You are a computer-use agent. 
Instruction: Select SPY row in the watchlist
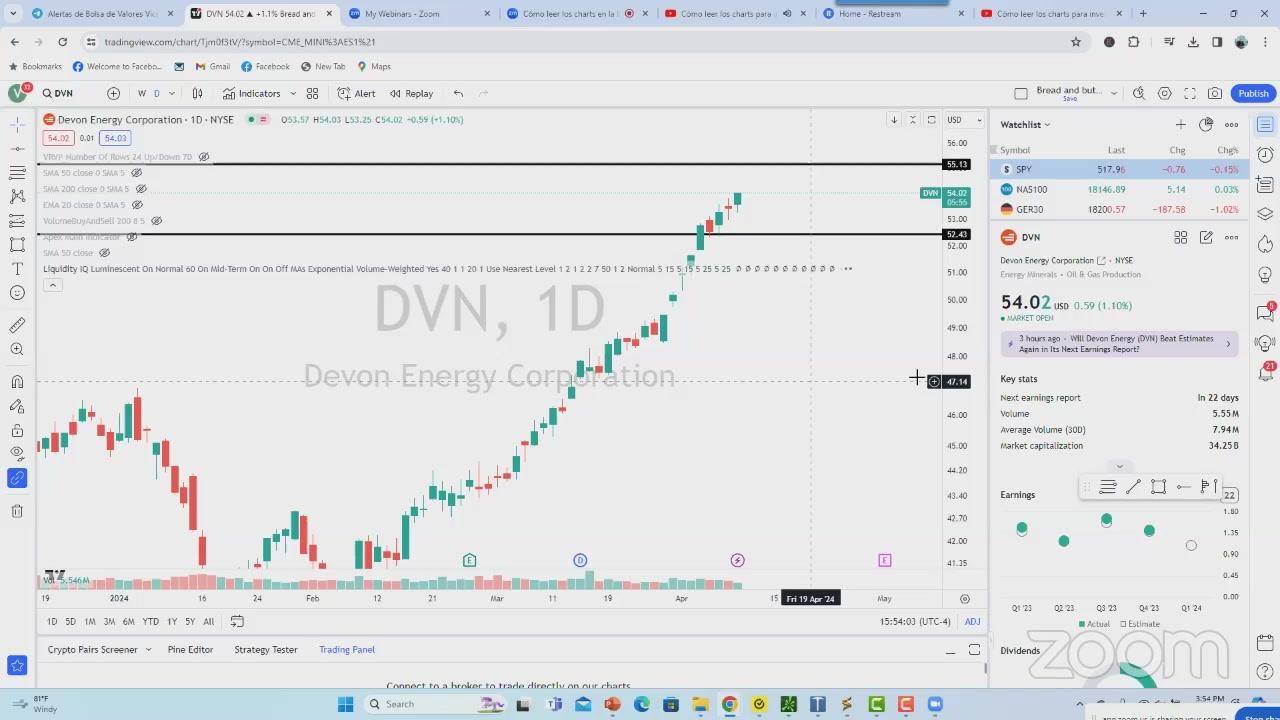[x=1119, y=169]
